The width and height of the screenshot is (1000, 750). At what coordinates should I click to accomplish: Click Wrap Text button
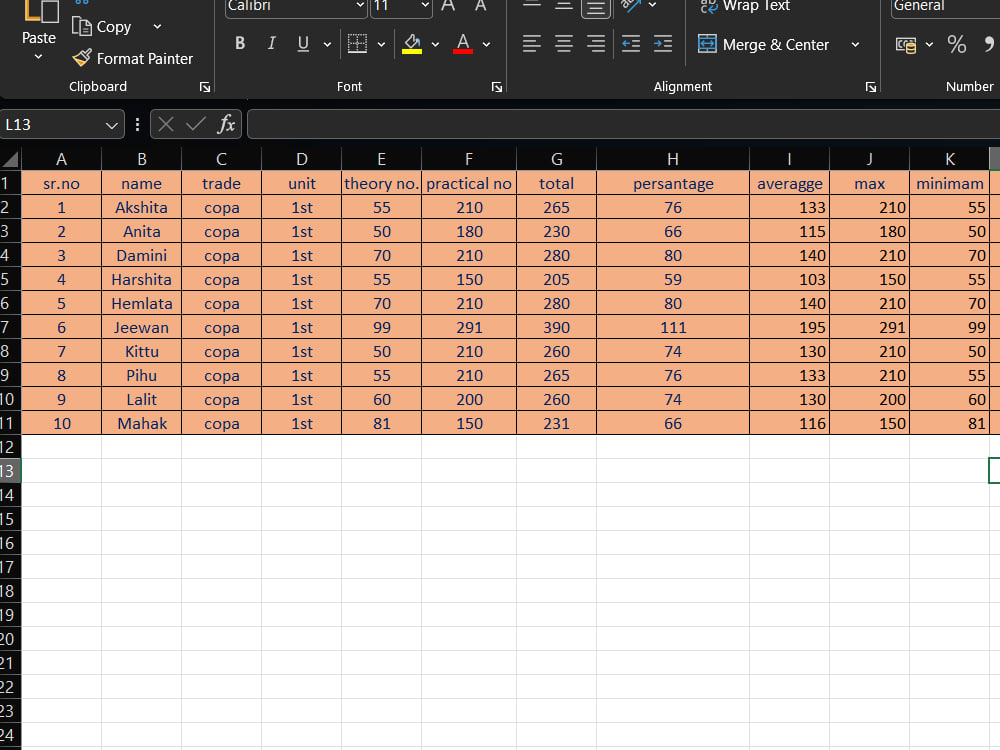point(745,6)
